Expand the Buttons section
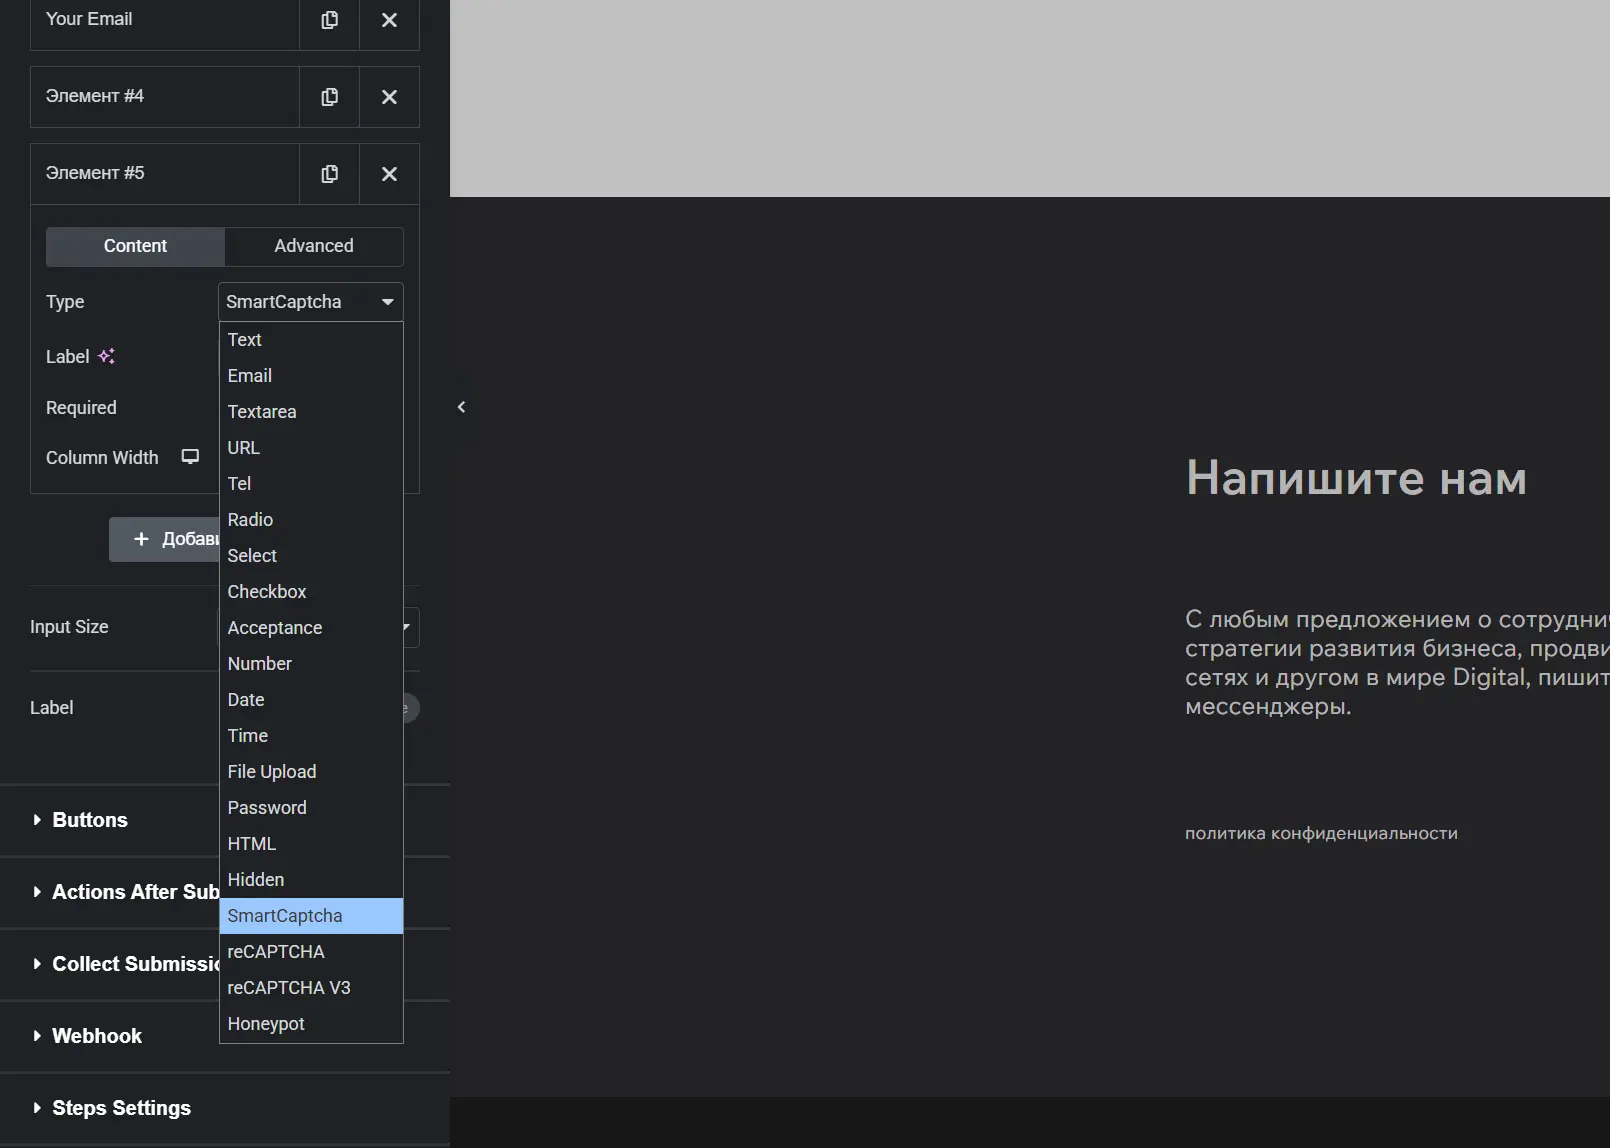Screen dimensions: 1610x1148 (x=90, y=820)
